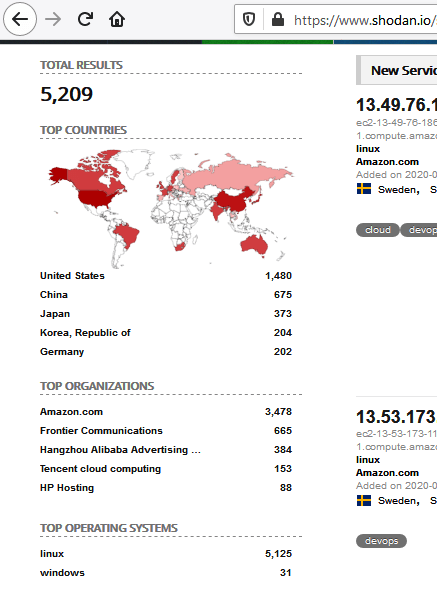Screen dimensions: 437x591
Task: Open the New Service tab header
Action: 397,70
